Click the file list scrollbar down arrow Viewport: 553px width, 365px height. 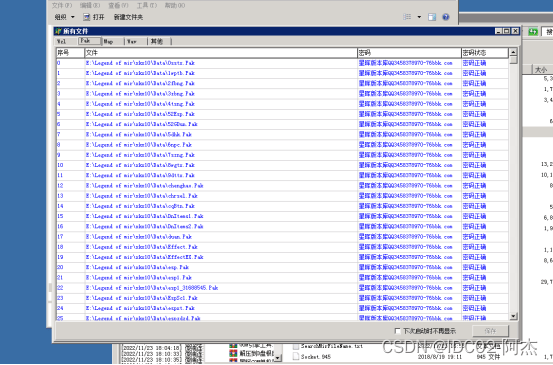pyautogui.click(x=514, y=316)
